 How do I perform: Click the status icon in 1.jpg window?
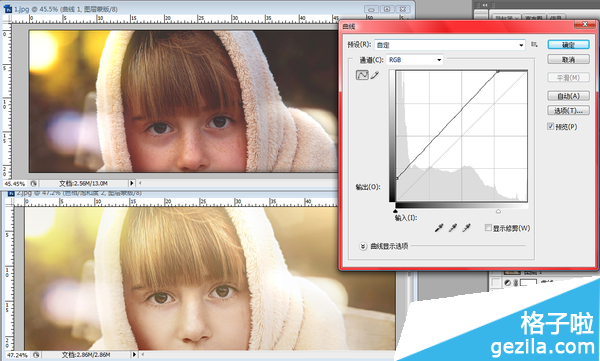(x=33, y=183)
